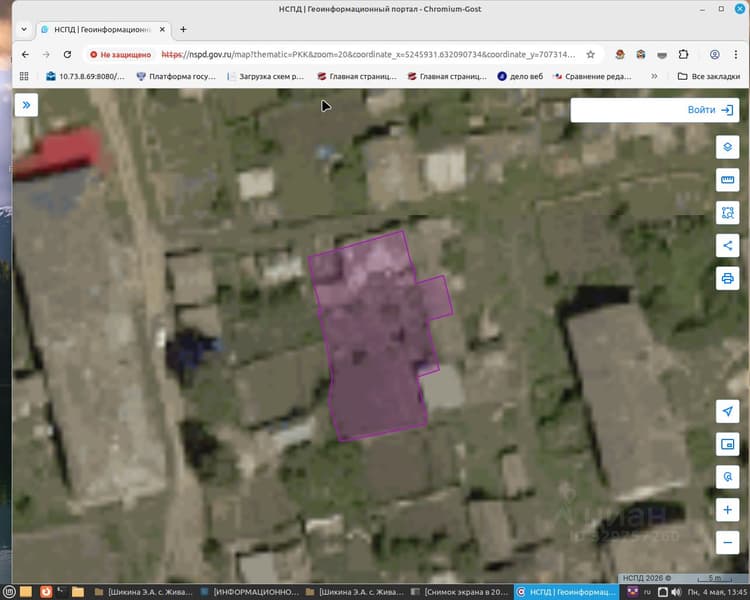The height and width of the screenshot is (600, 750).
Task: Open the map layers panel
Action: coord(727,147)
